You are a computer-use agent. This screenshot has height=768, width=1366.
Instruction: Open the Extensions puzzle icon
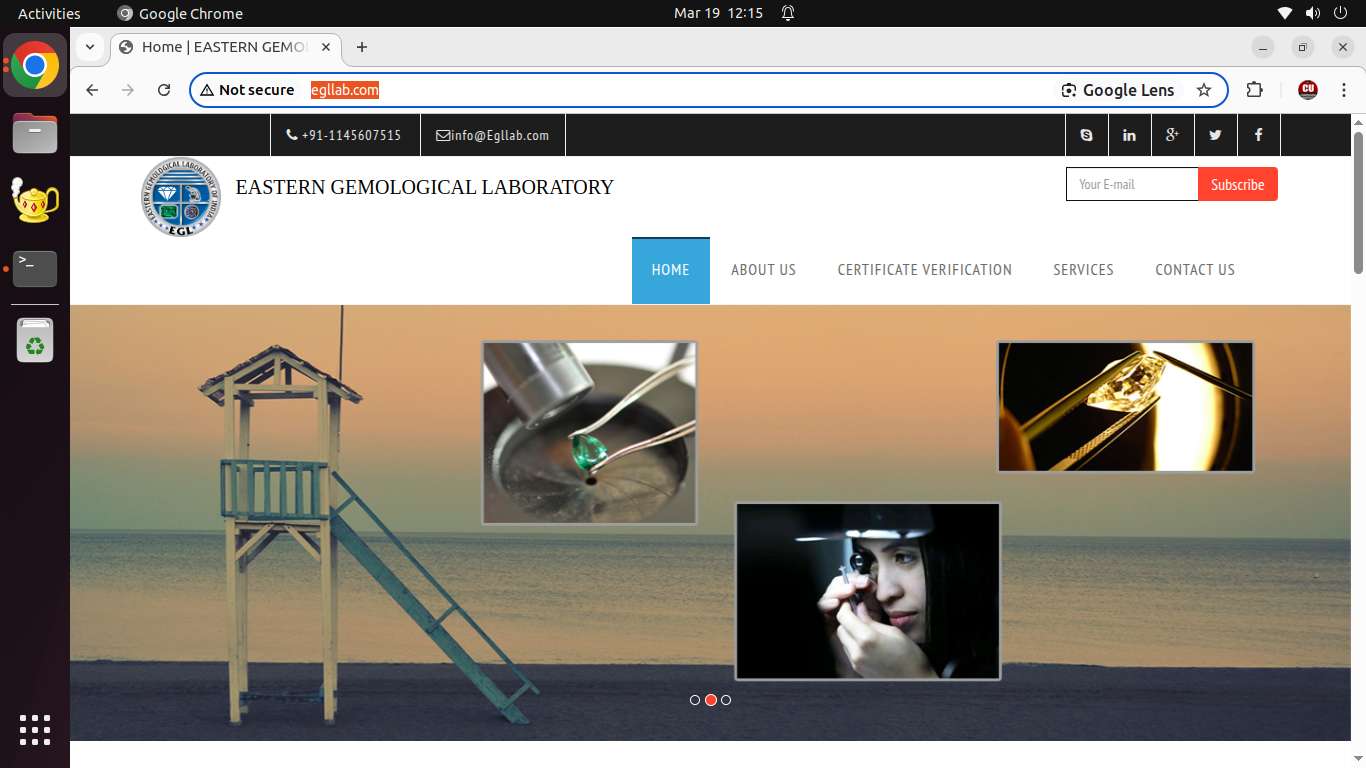pyautogui.click(x=1254, y=90)
